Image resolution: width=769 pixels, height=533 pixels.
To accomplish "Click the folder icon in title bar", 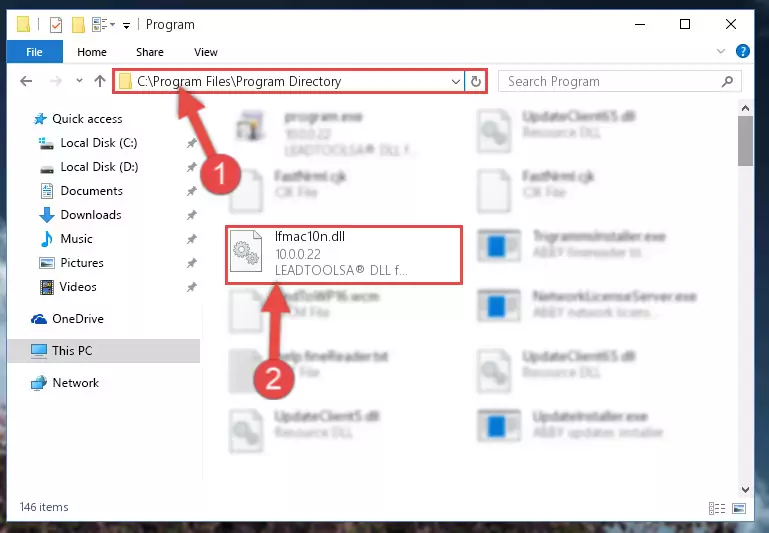I will point(23,24).
